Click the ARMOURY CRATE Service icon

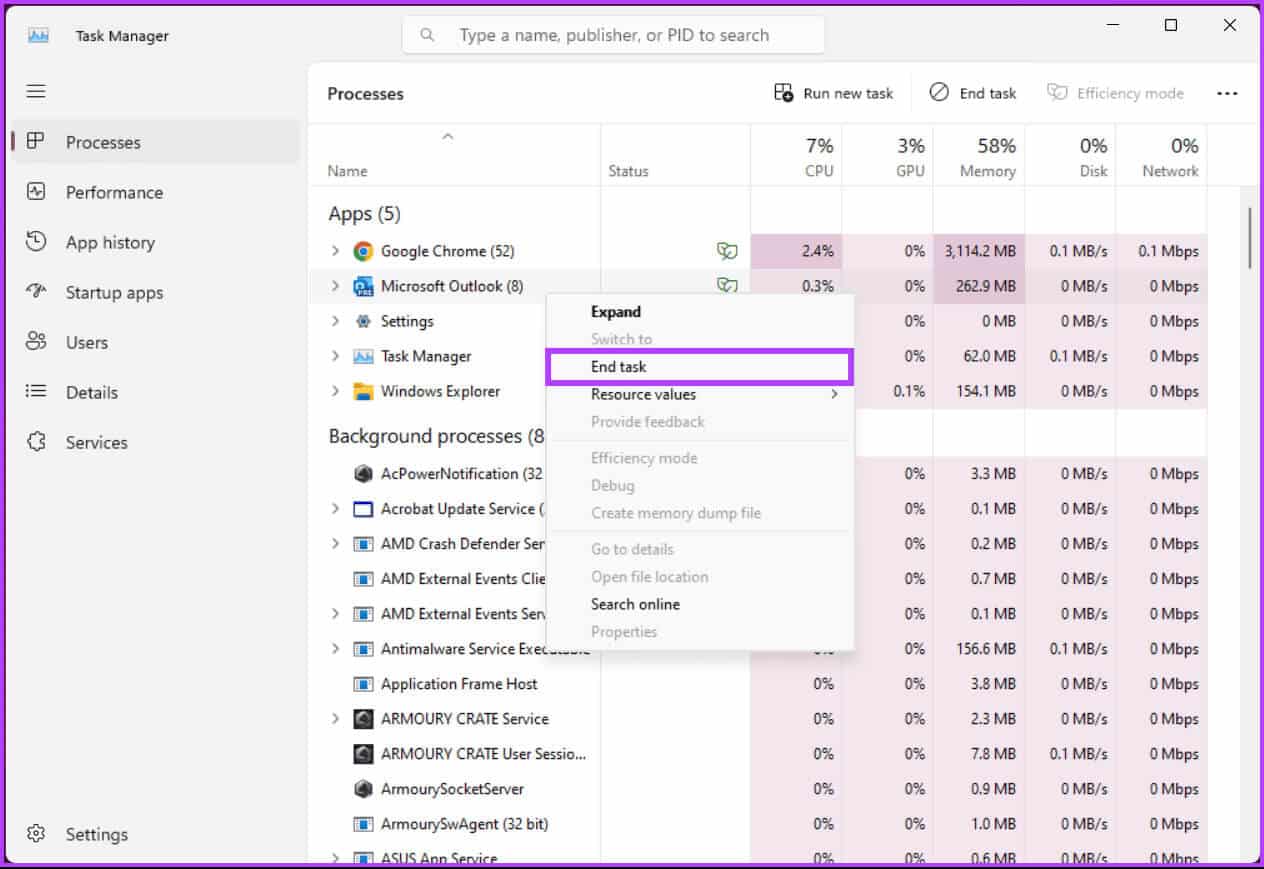[x=363, y=719]
